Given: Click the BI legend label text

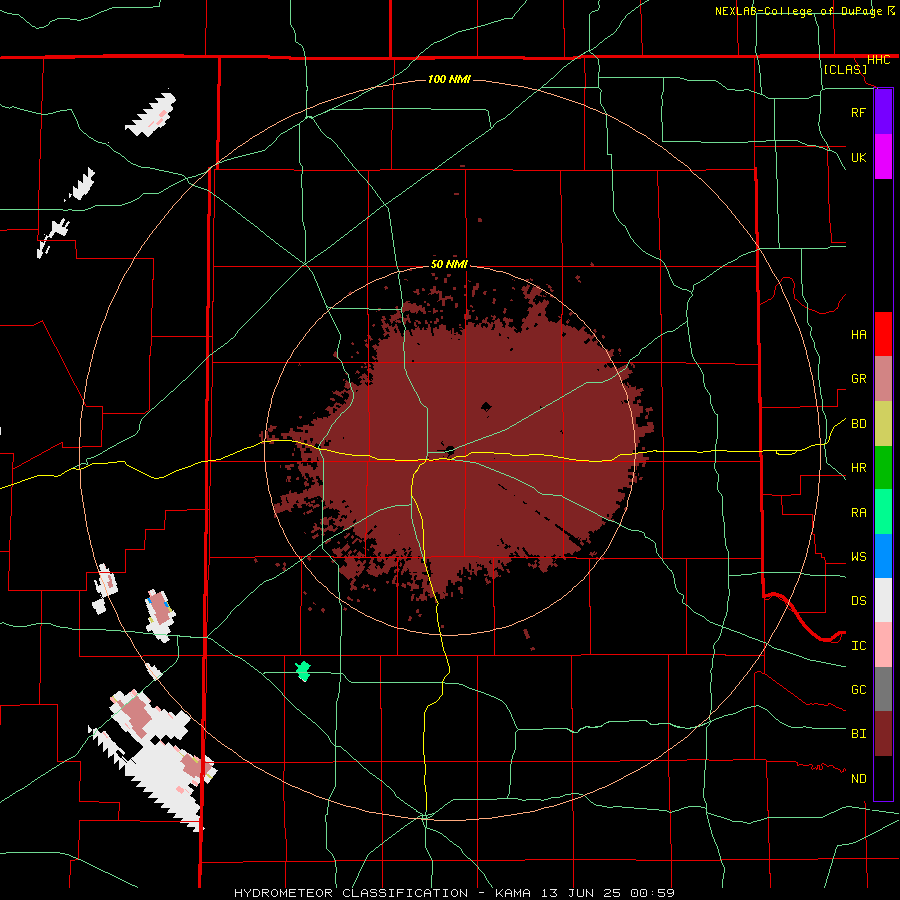Looking at the screenshot, I should (x=859, y=734).
